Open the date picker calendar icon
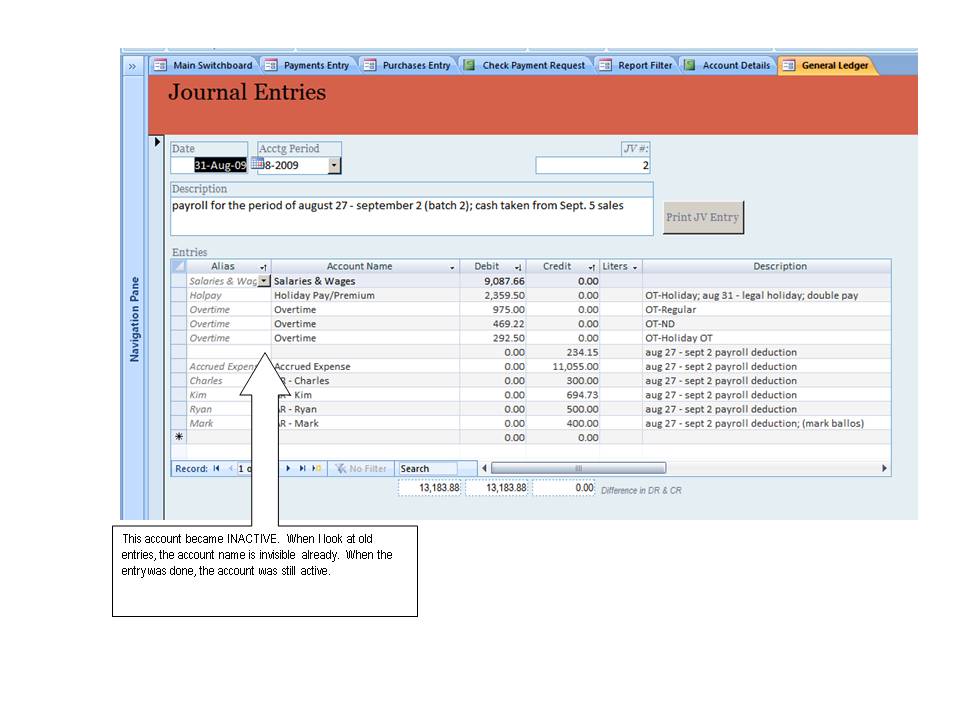 [x=257, y=163]
